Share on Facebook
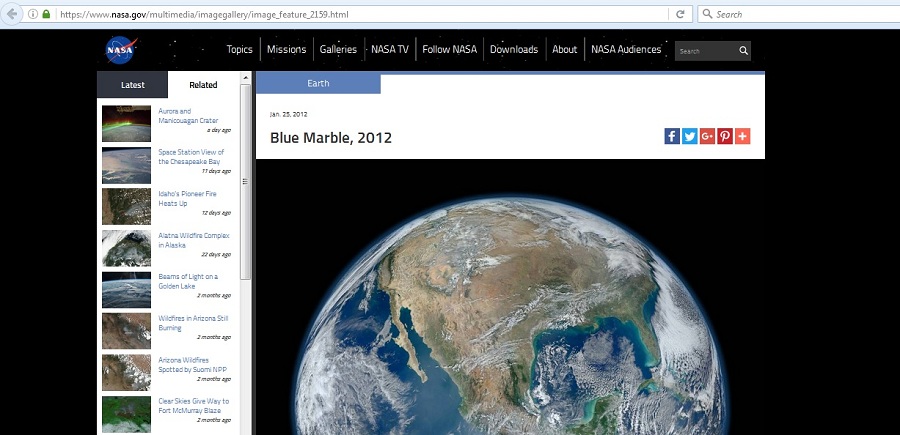Screen dimensions: 900x435 [x=672, y=136]
